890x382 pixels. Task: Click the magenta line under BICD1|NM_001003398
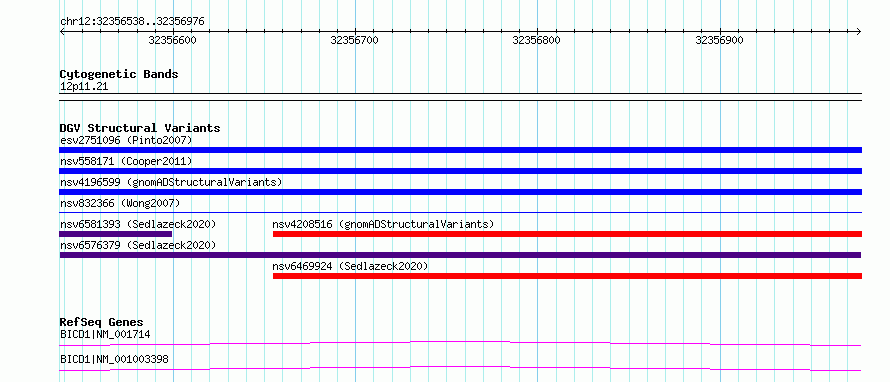[460, 368]
